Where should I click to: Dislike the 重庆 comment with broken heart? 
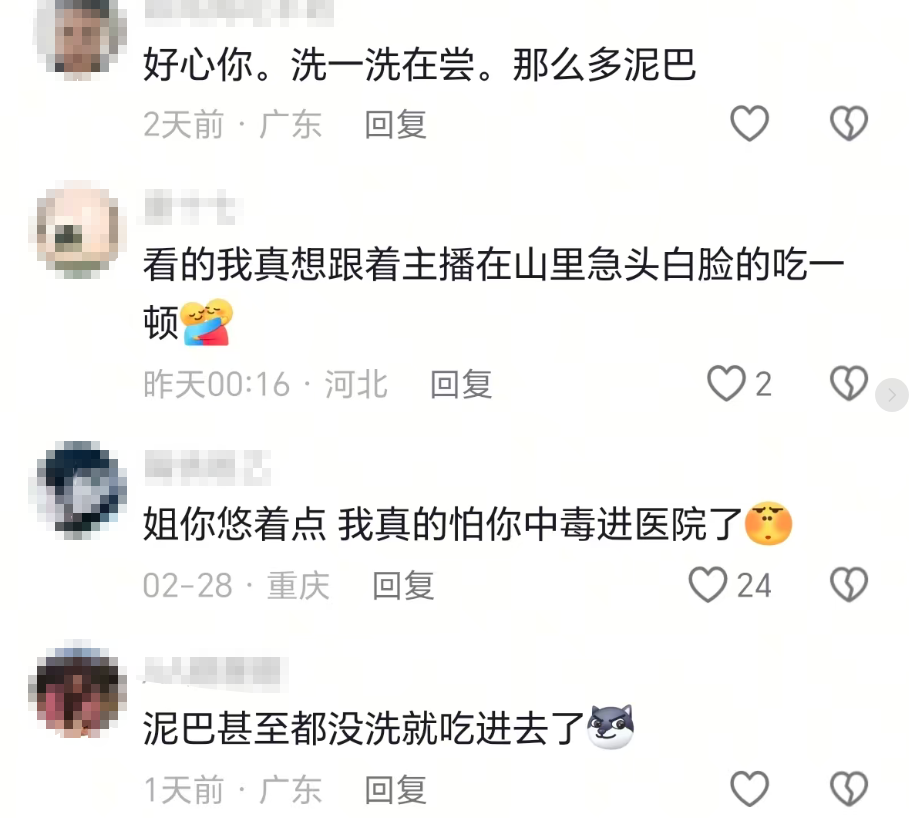(x=849, y=584)
